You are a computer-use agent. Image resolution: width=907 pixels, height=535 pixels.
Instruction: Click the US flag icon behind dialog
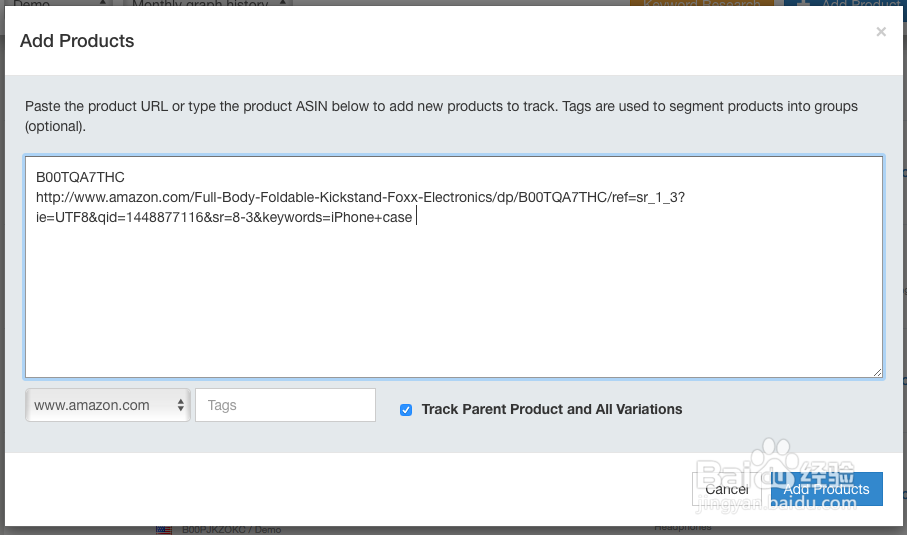[164, 530]
